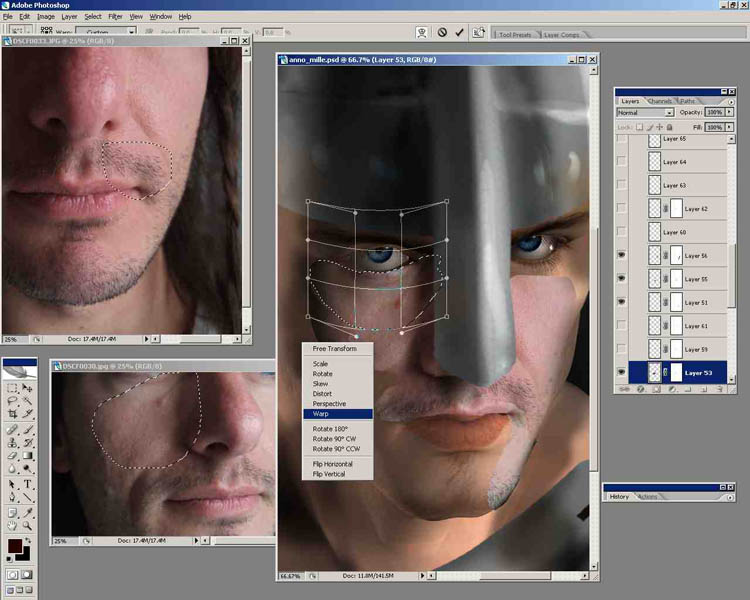Select the Lasso tool in the toolbox
Screen dimensions: 750x600
tap(11, 400)
